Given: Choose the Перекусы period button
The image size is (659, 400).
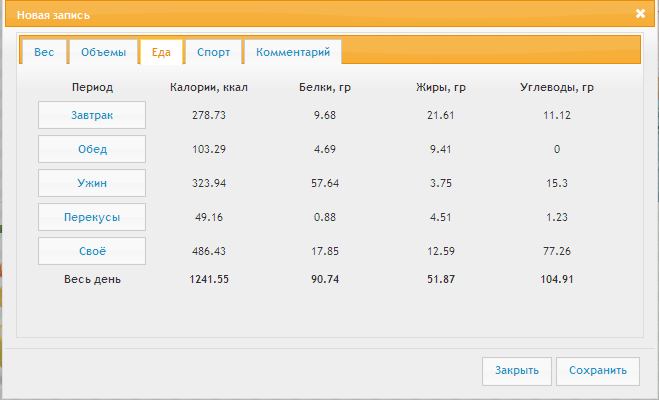Looking at the screenshot, I should [x=92, y=217].
